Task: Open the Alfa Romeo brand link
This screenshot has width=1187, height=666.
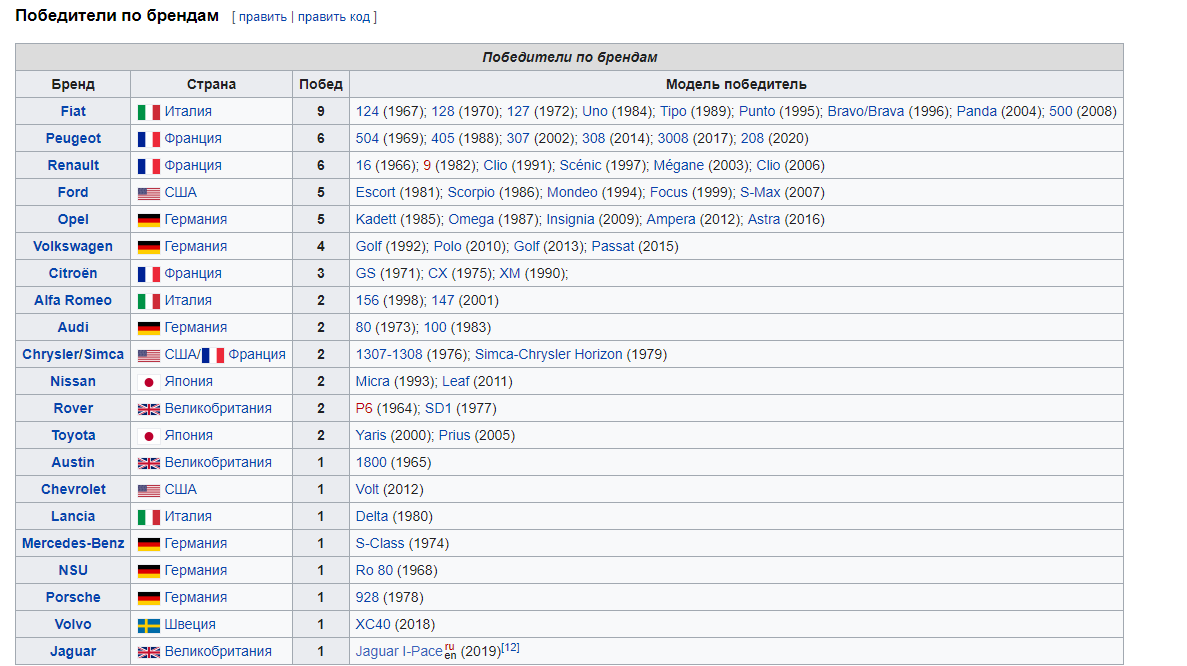Action: [73, 300]
